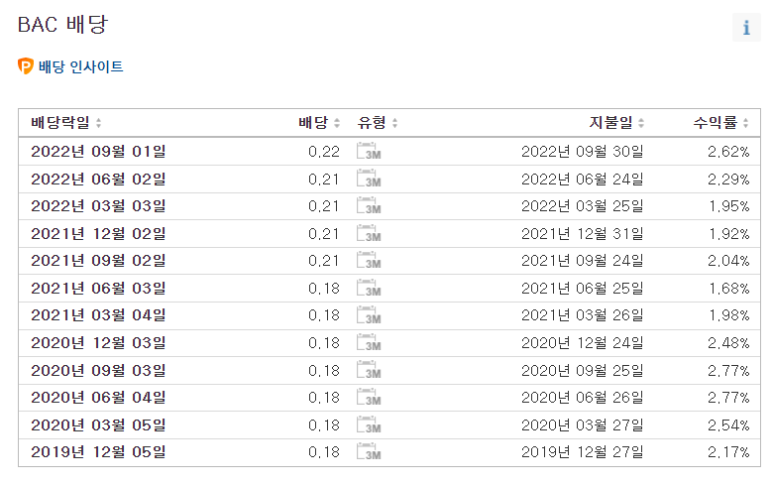Click 3M type icon in 2022년 09월 01일 row
The height and width of the screenshot is (484, 773).
pos(369,151)
